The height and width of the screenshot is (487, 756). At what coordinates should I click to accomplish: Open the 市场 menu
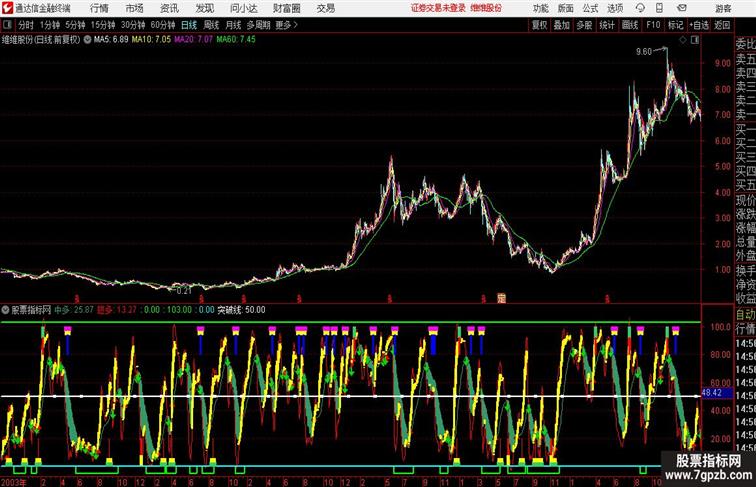tap(134, 8)
